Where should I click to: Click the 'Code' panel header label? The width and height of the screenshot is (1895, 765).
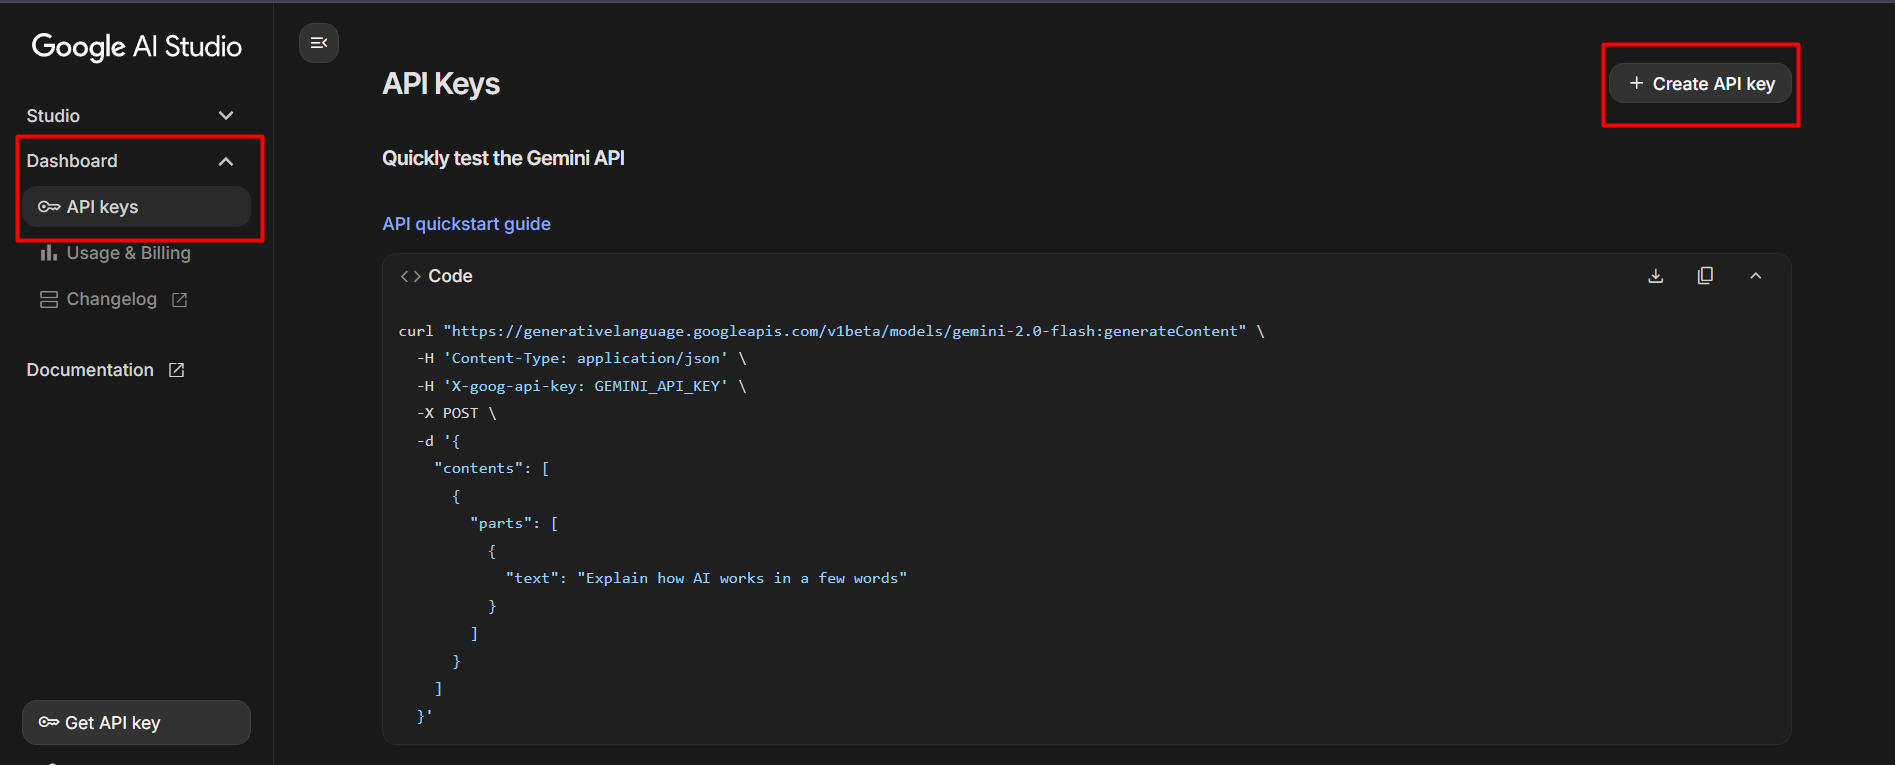[450, 276]
